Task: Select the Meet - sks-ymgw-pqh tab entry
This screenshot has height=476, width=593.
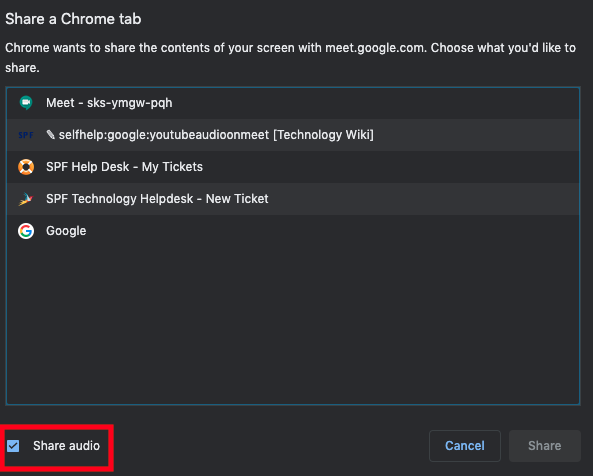Action: [x=293, y=103]
